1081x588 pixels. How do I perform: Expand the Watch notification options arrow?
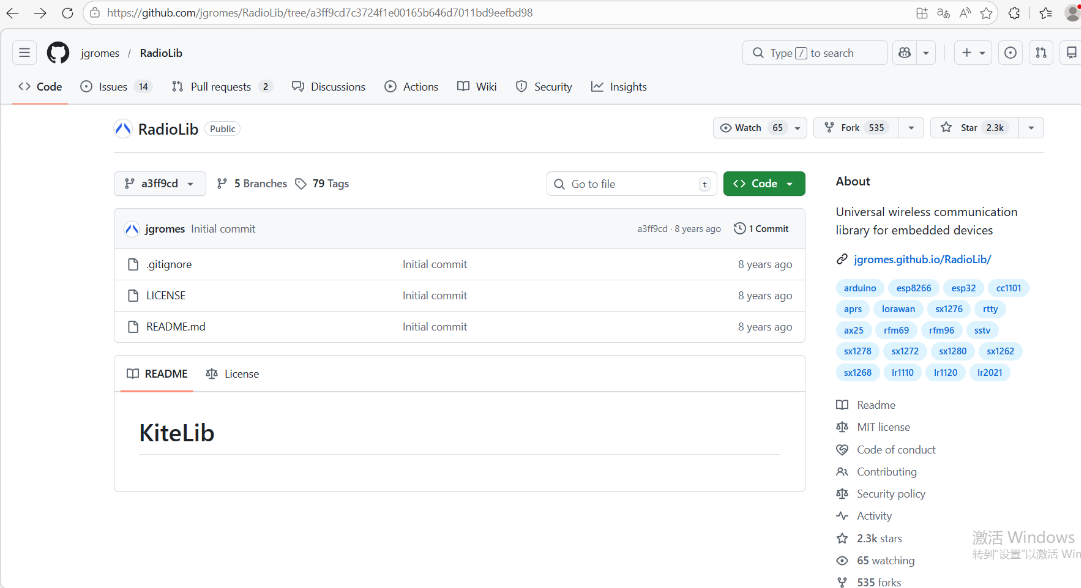798,128
